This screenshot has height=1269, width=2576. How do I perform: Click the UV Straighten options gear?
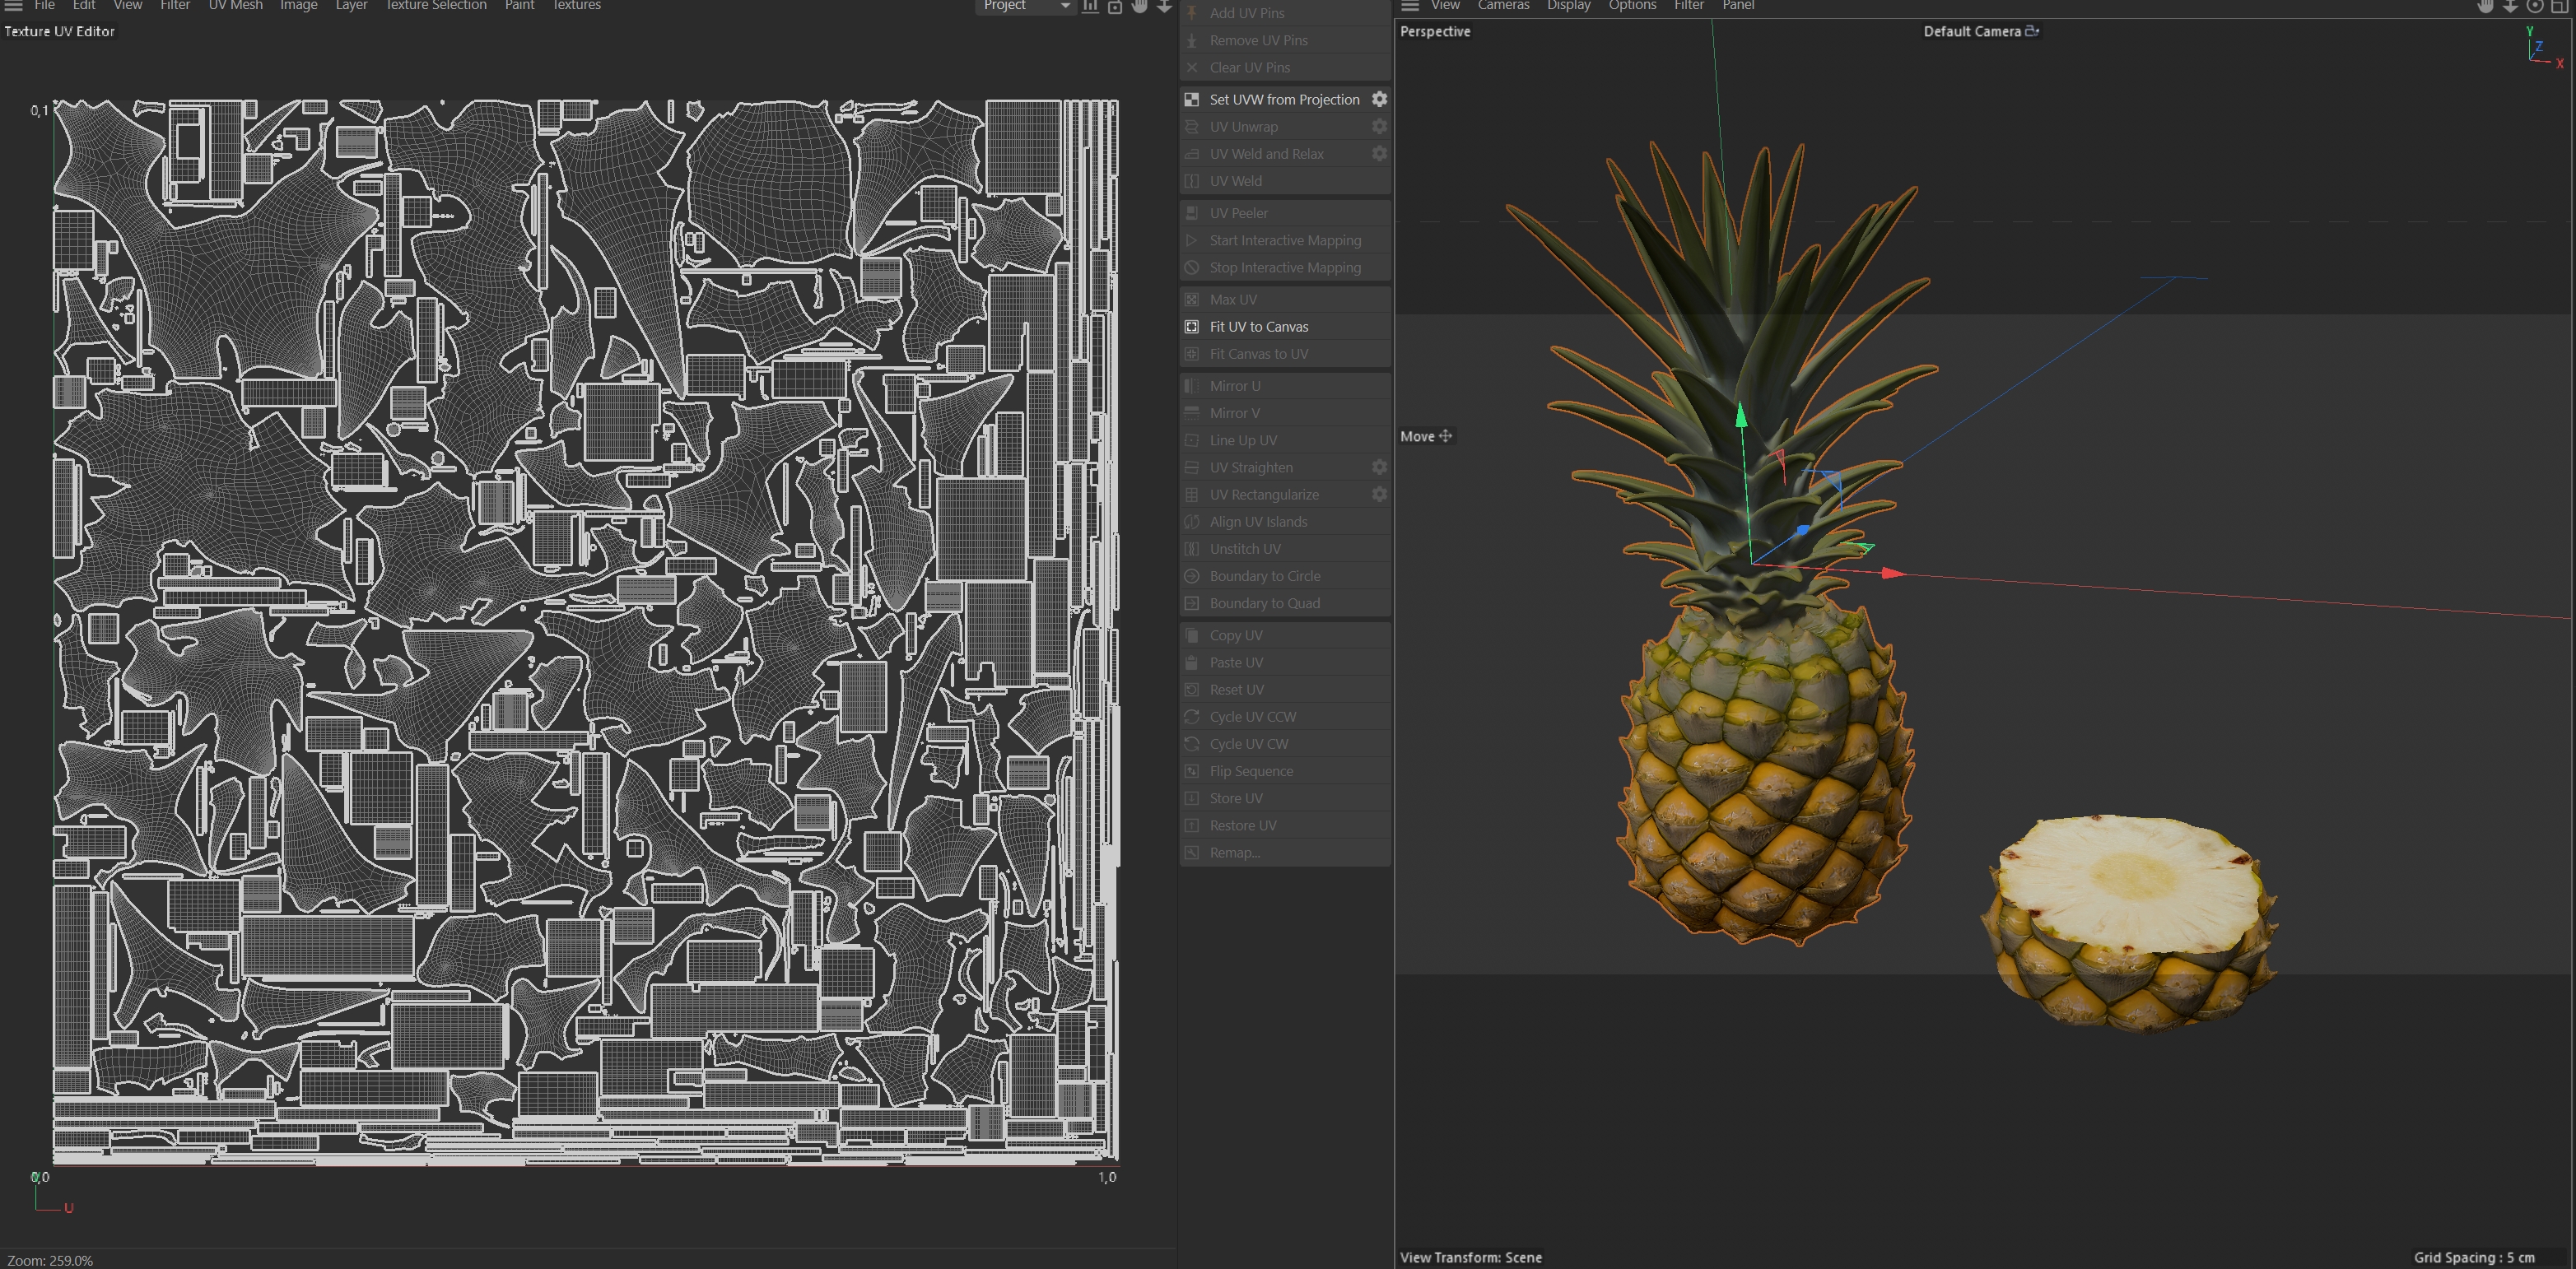click(x=1379, y=467)
